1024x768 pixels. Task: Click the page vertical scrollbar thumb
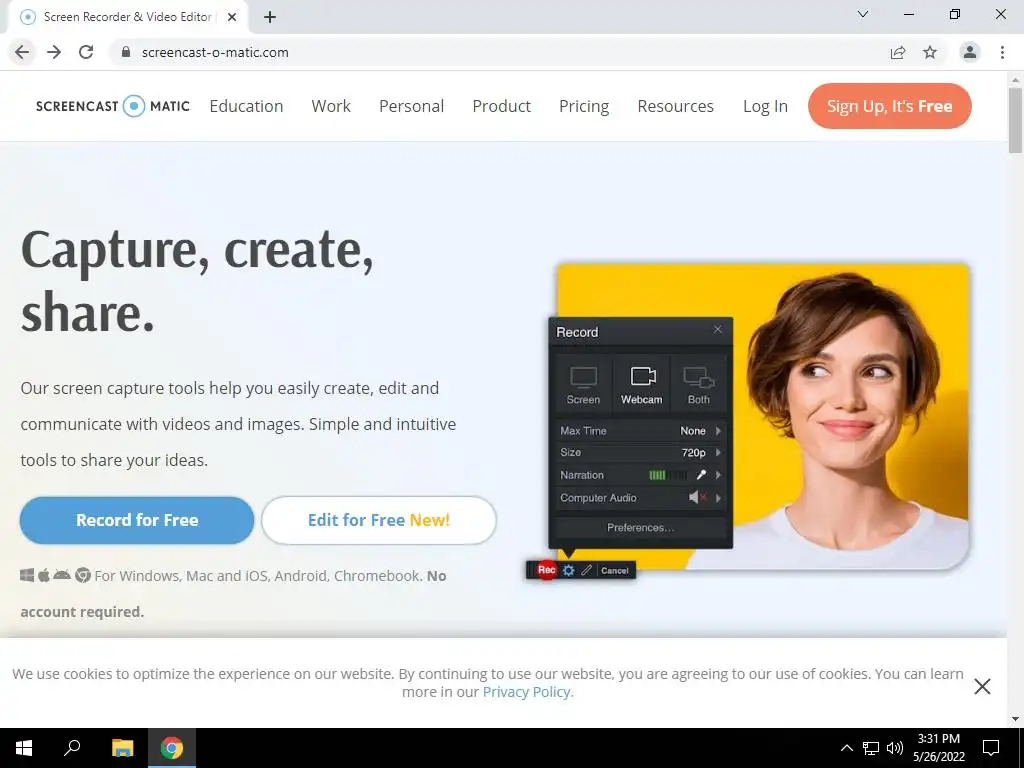click(1016, 120)
